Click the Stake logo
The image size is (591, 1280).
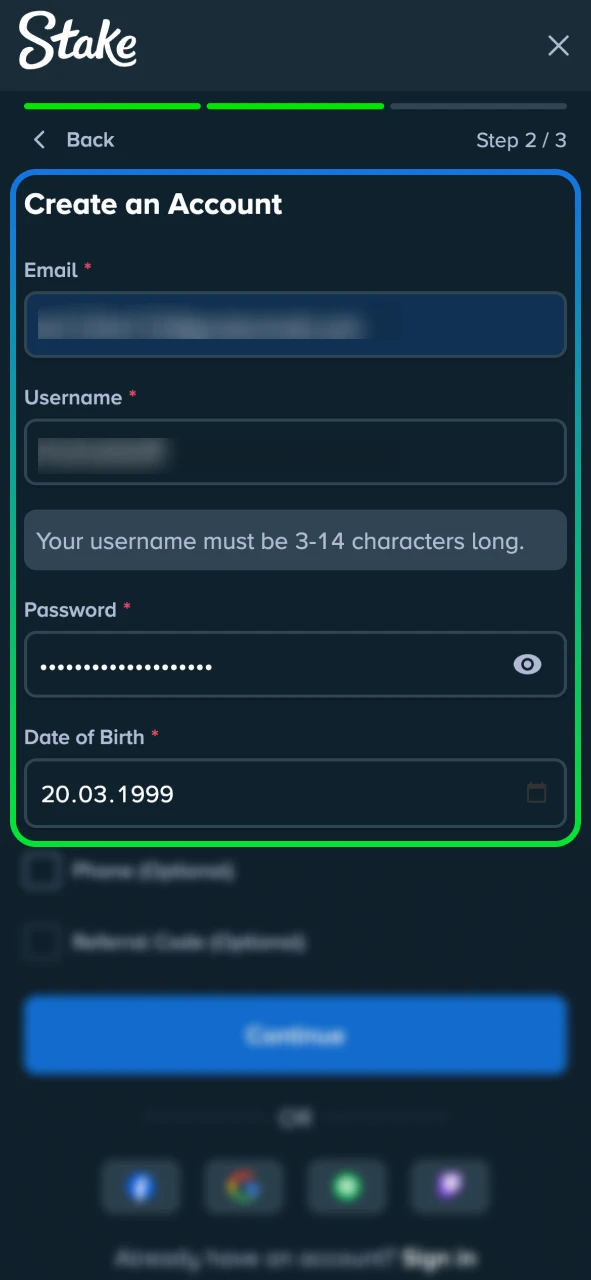pos(77,42)
